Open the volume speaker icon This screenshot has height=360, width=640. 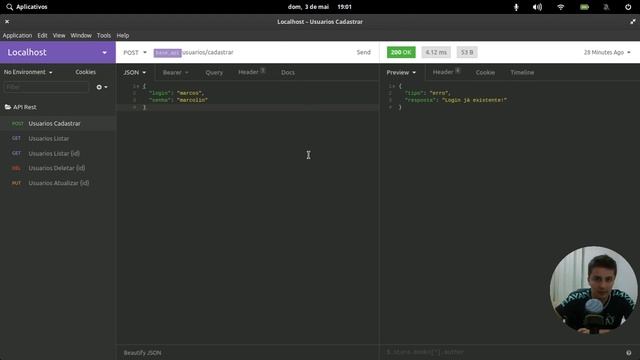pyautogui.click(x=538, y=7)
